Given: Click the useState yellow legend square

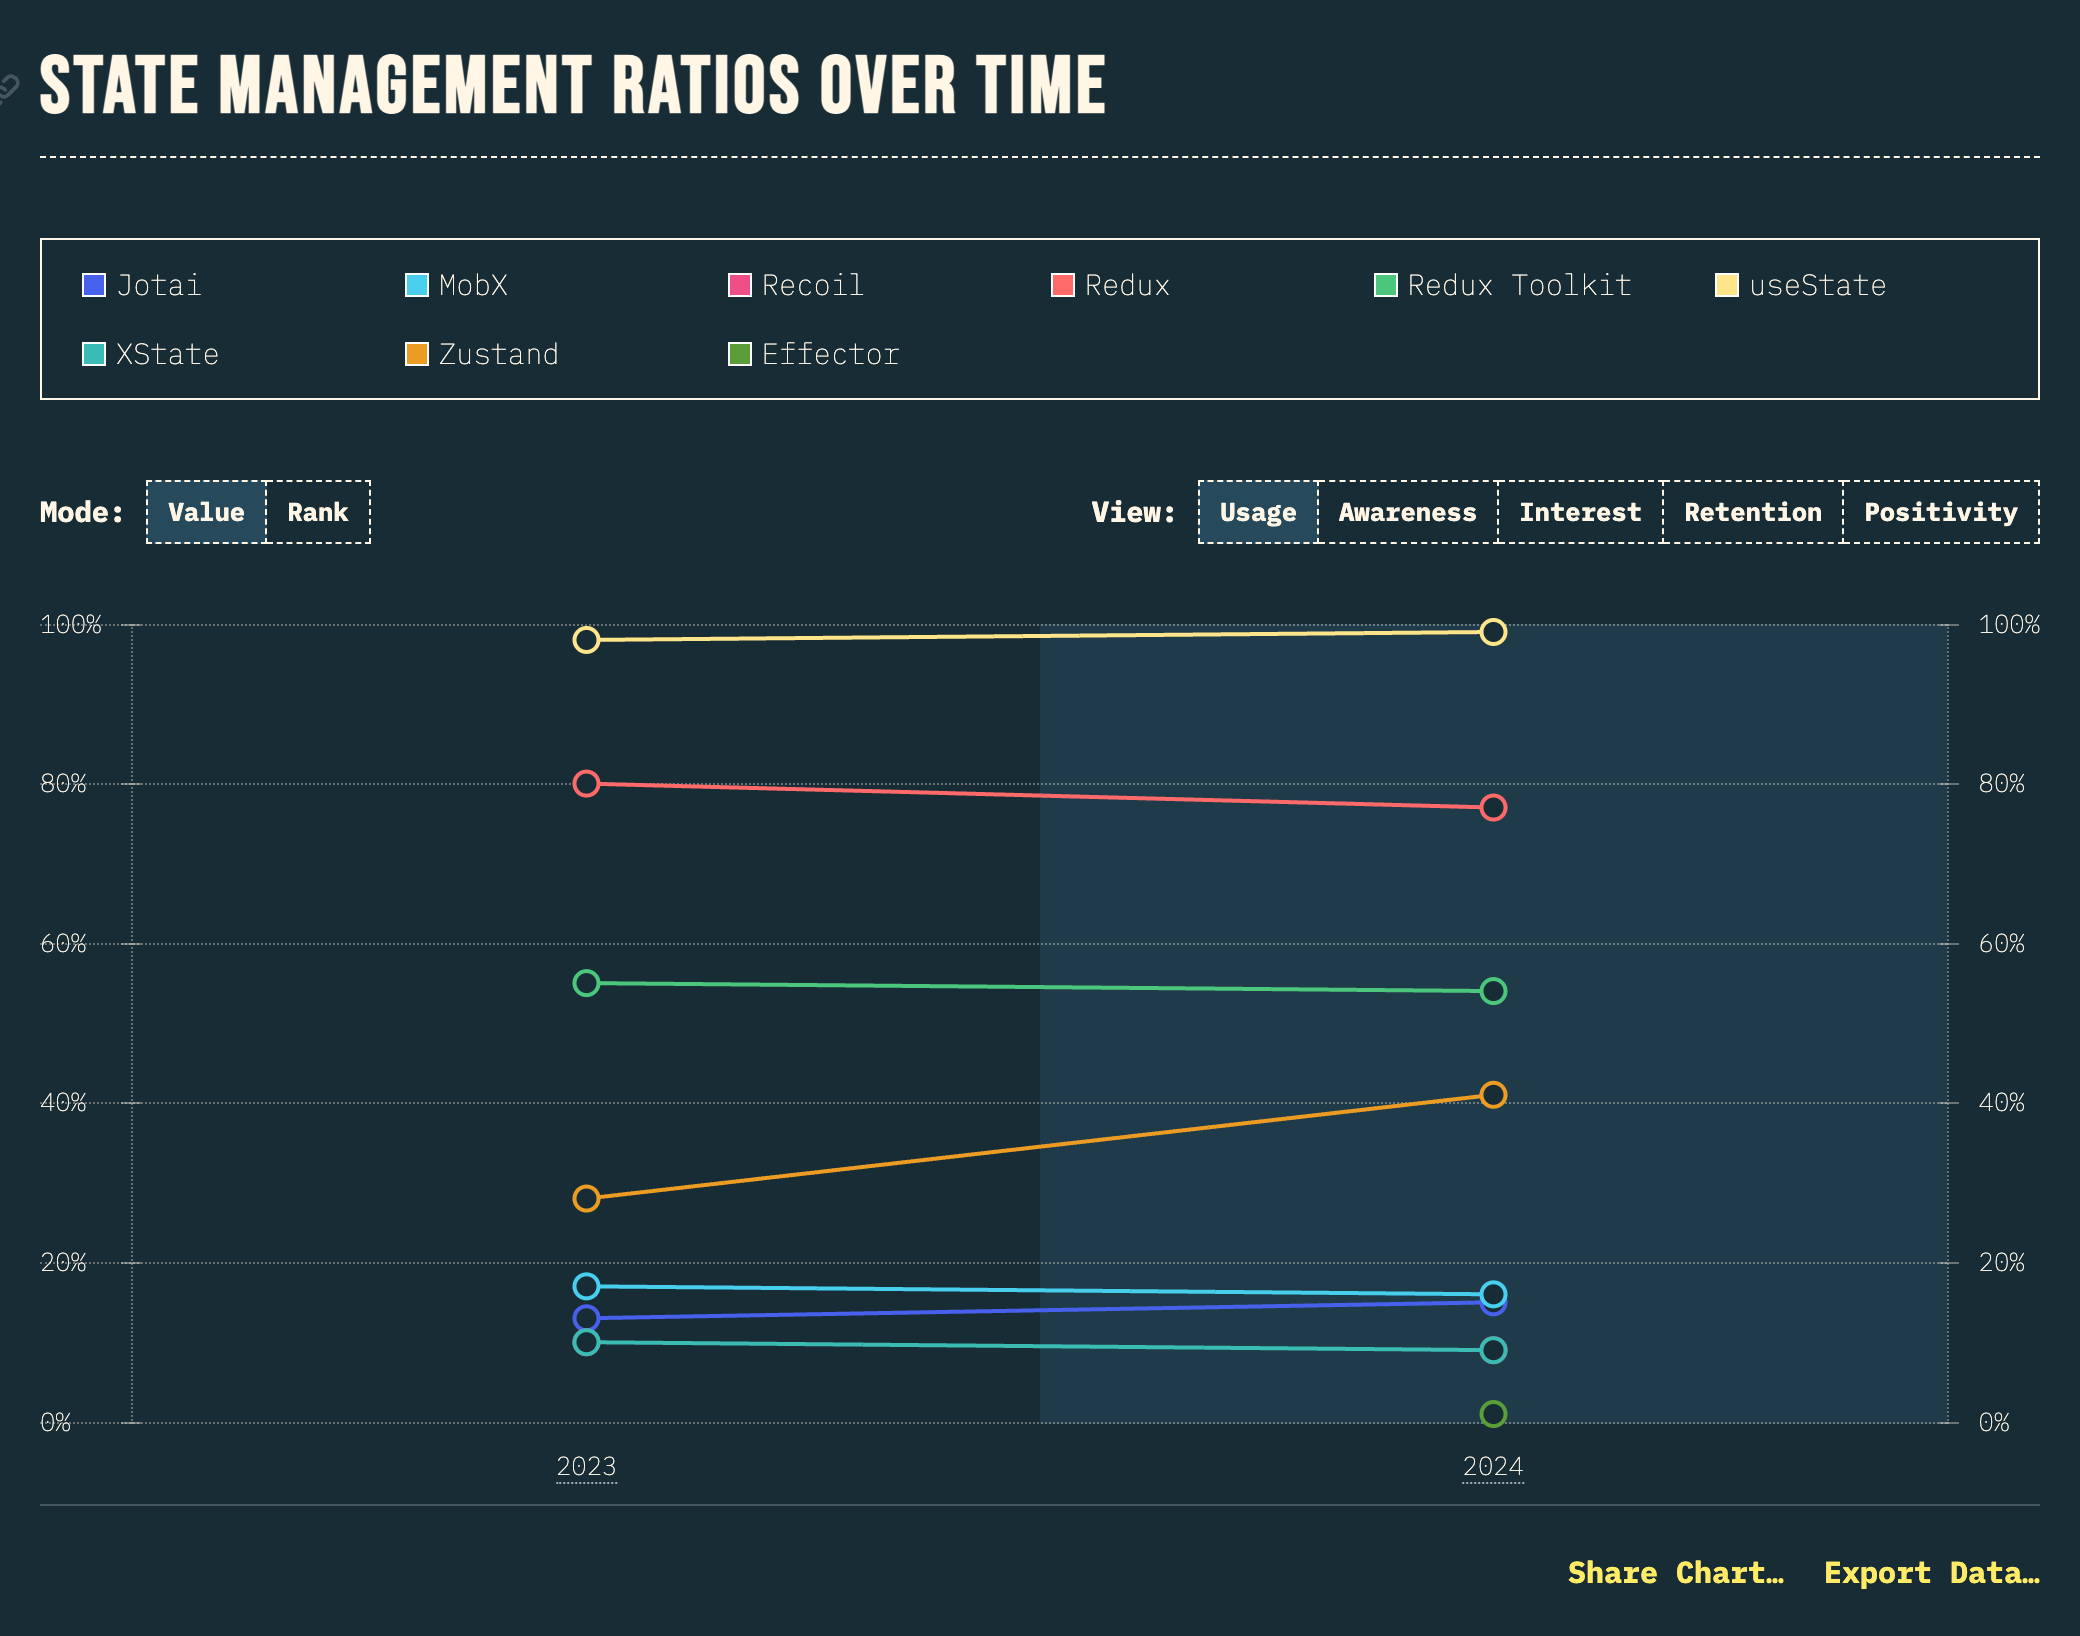Looking at the screenshot, I should click(x=1727, y=286).
